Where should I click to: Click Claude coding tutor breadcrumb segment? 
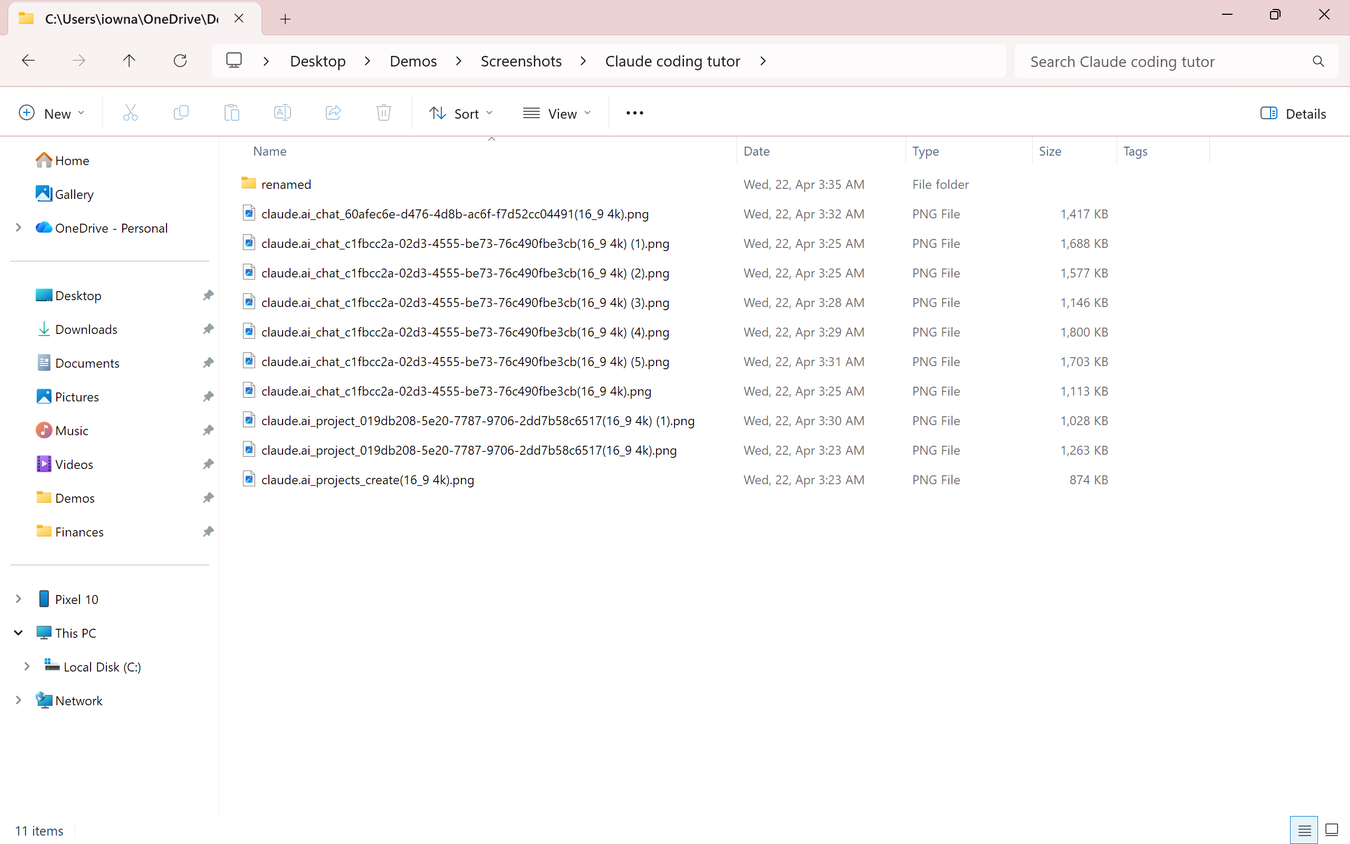(673, 61)
